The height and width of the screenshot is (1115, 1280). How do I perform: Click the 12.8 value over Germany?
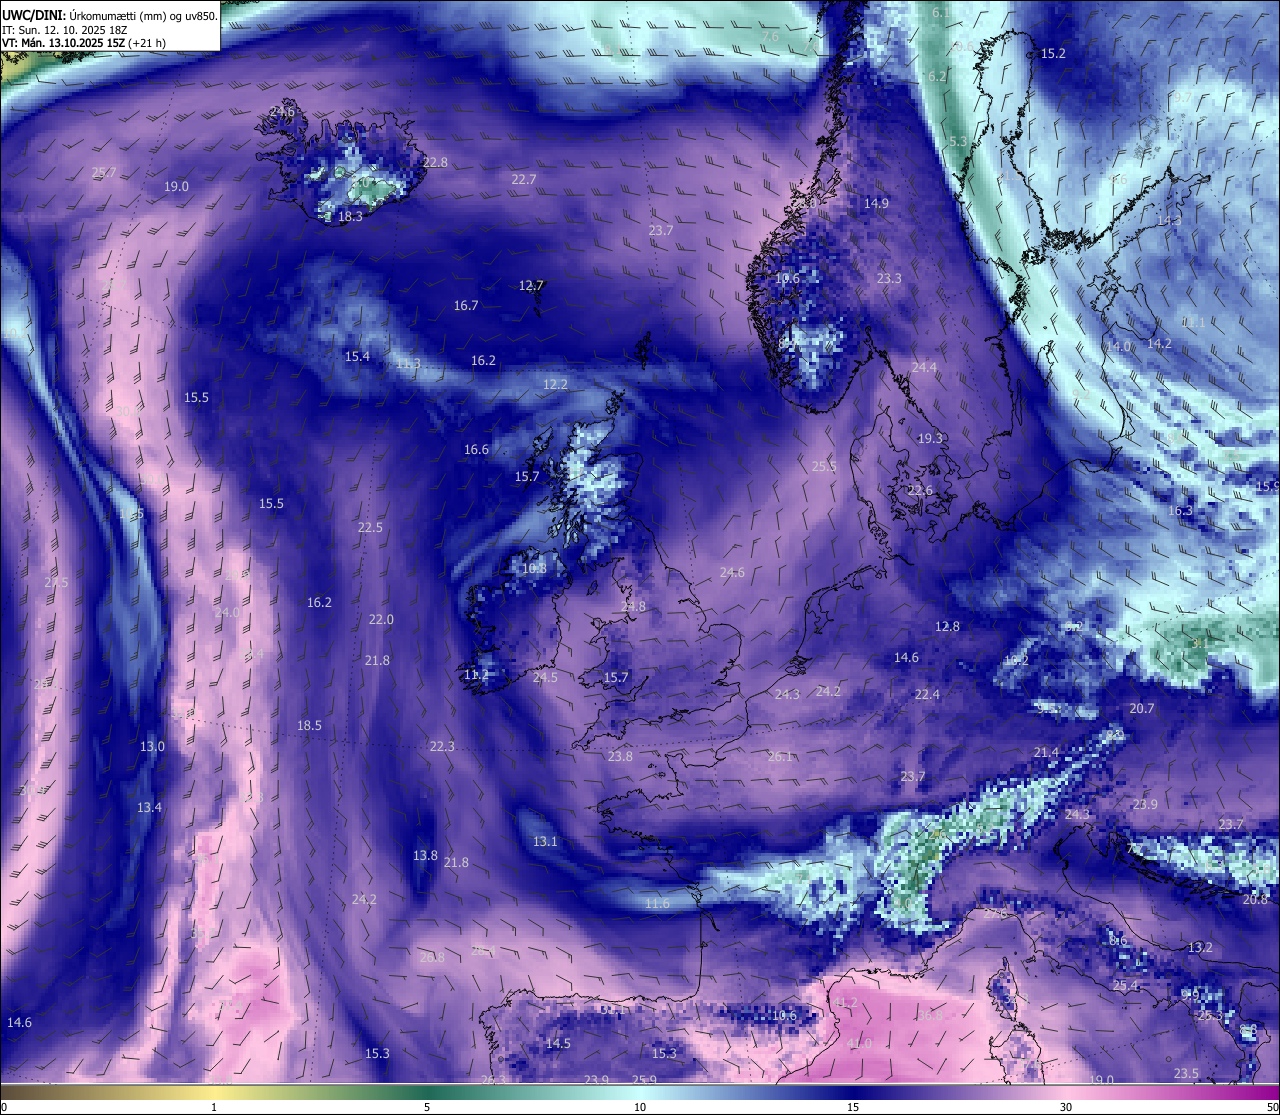947,626
